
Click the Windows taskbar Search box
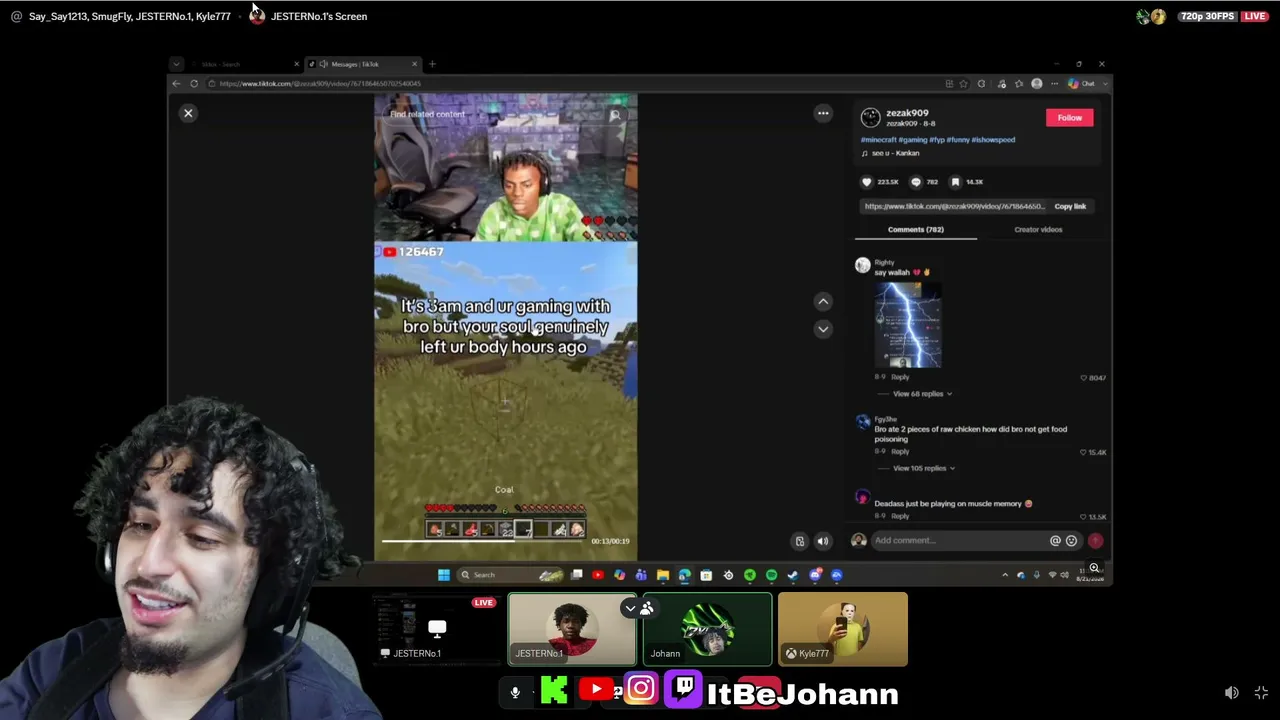pos(512,575)
